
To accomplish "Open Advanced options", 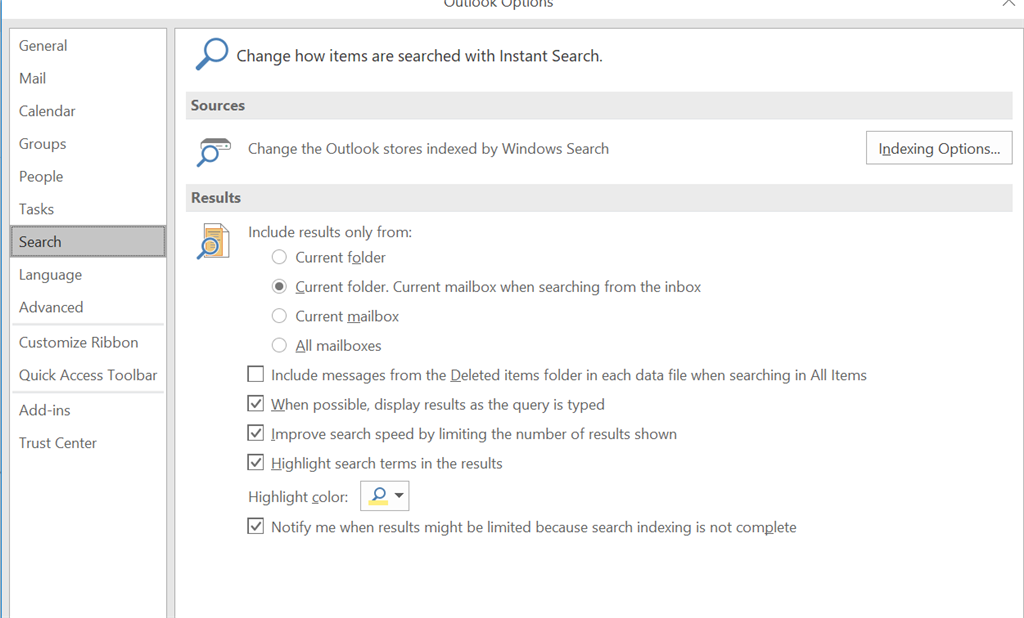I will [x=88, y=307].
